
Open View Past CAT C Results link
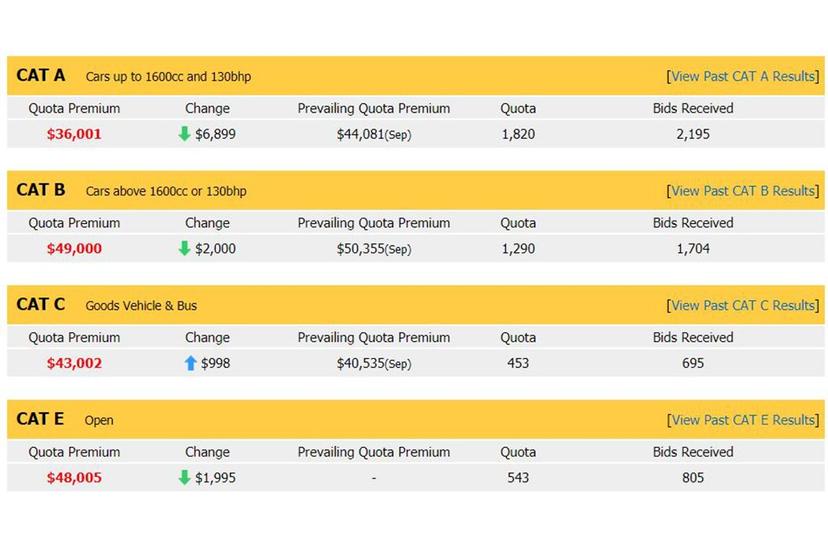pos(743,305)
